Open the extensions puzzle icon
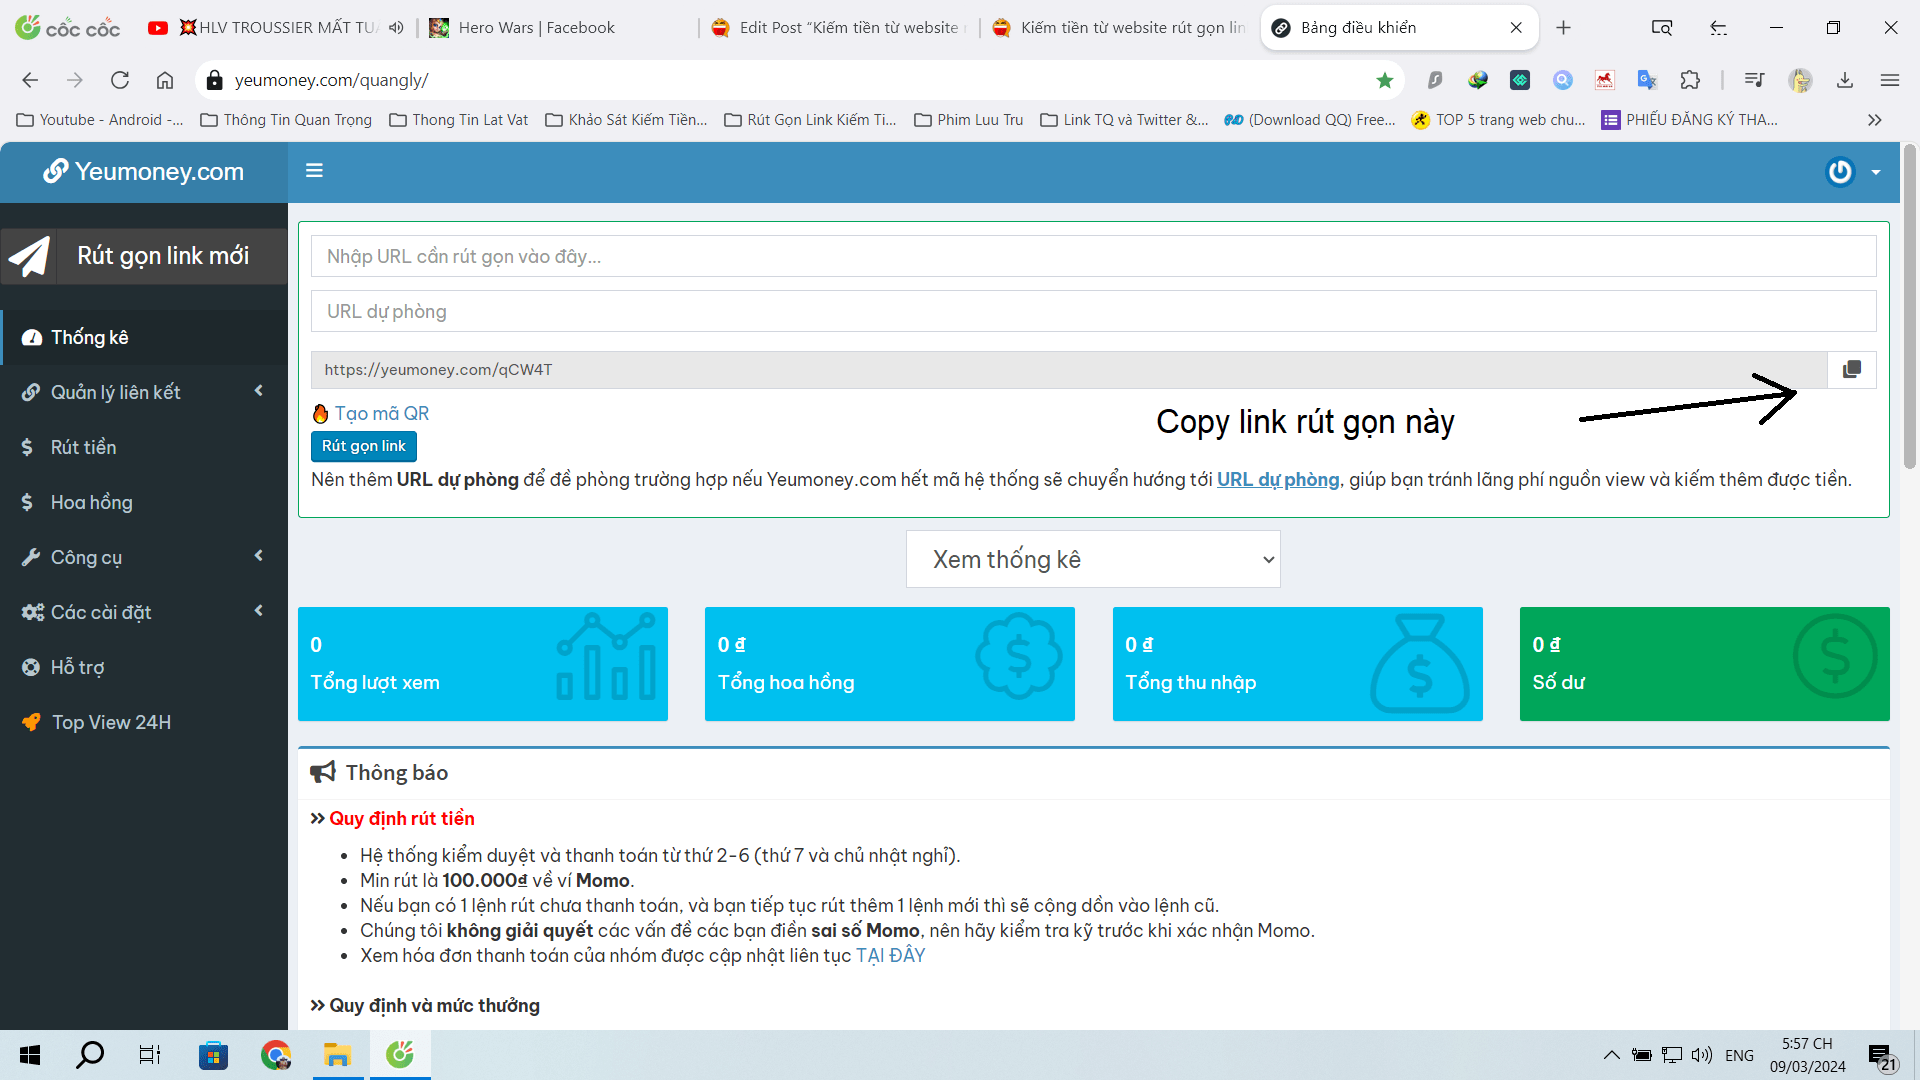 (1690, 80)
